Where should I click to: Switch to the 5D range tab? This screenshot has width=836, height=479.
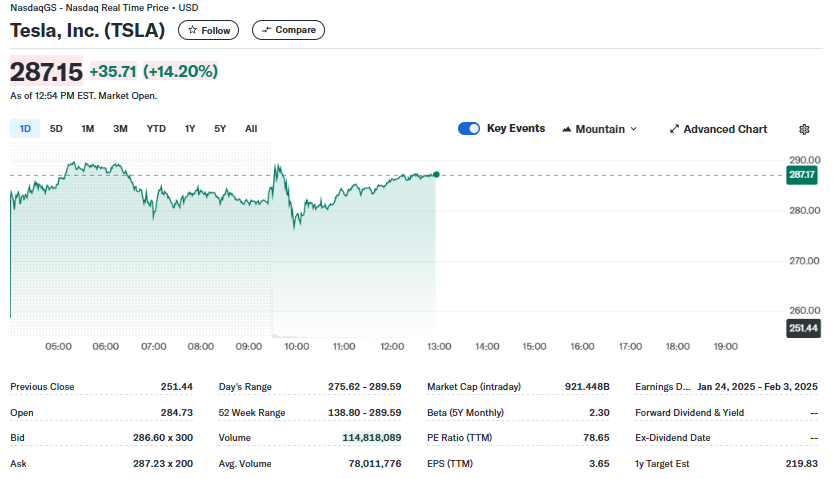56,128
